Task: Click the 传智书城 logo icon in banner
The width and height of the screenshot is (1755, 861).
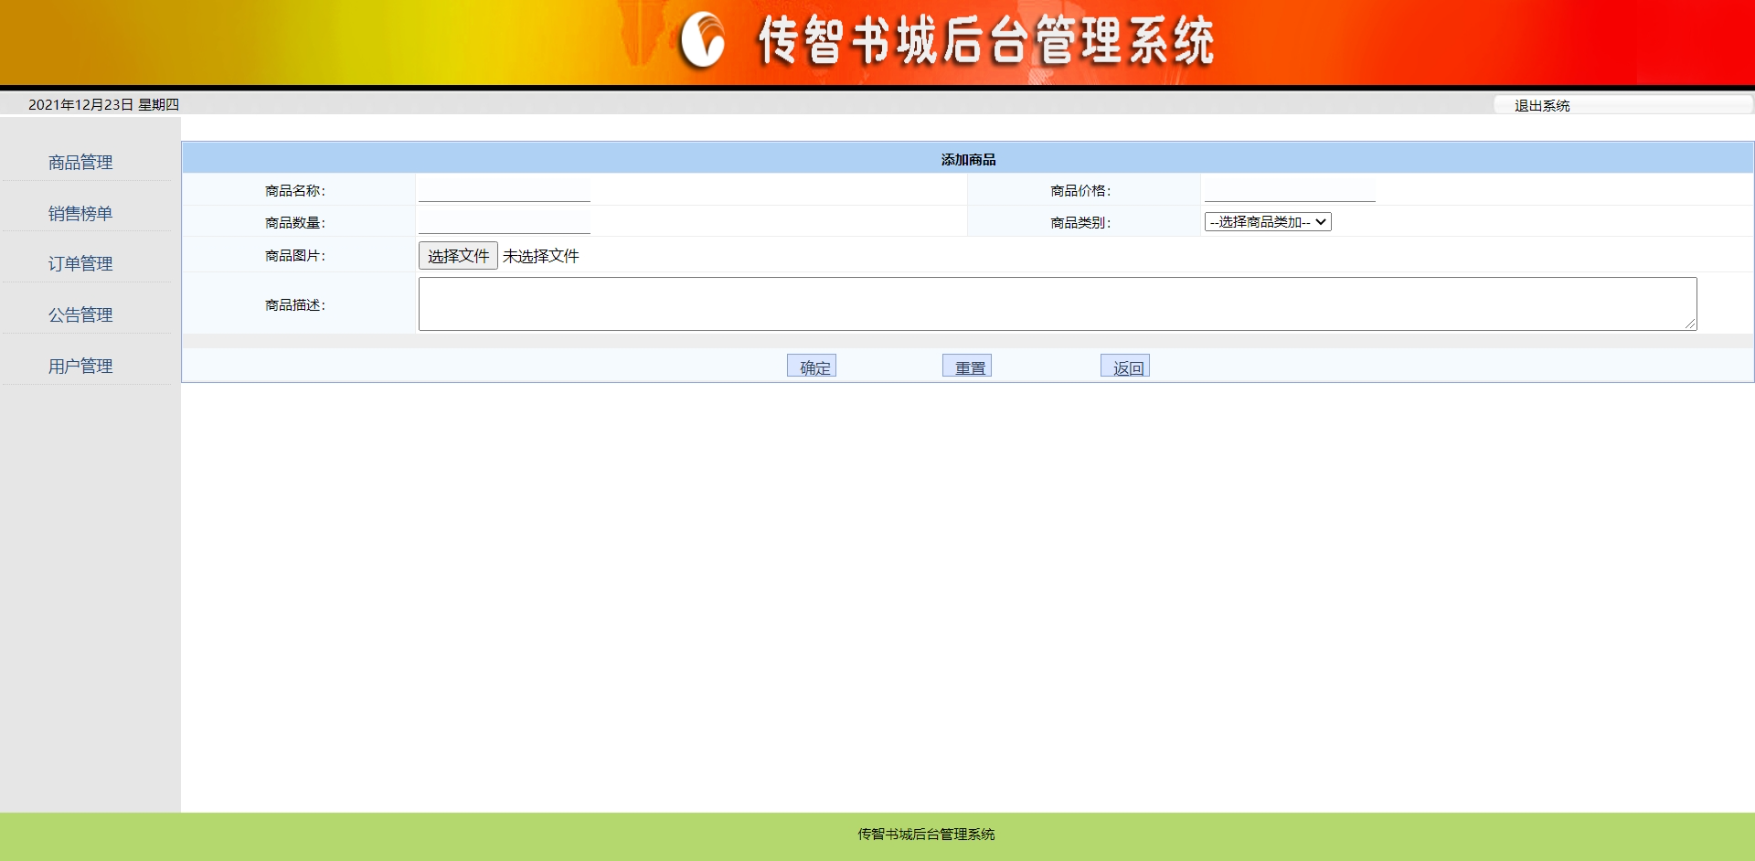Action: pyautogui.click(x=702, y=40)
